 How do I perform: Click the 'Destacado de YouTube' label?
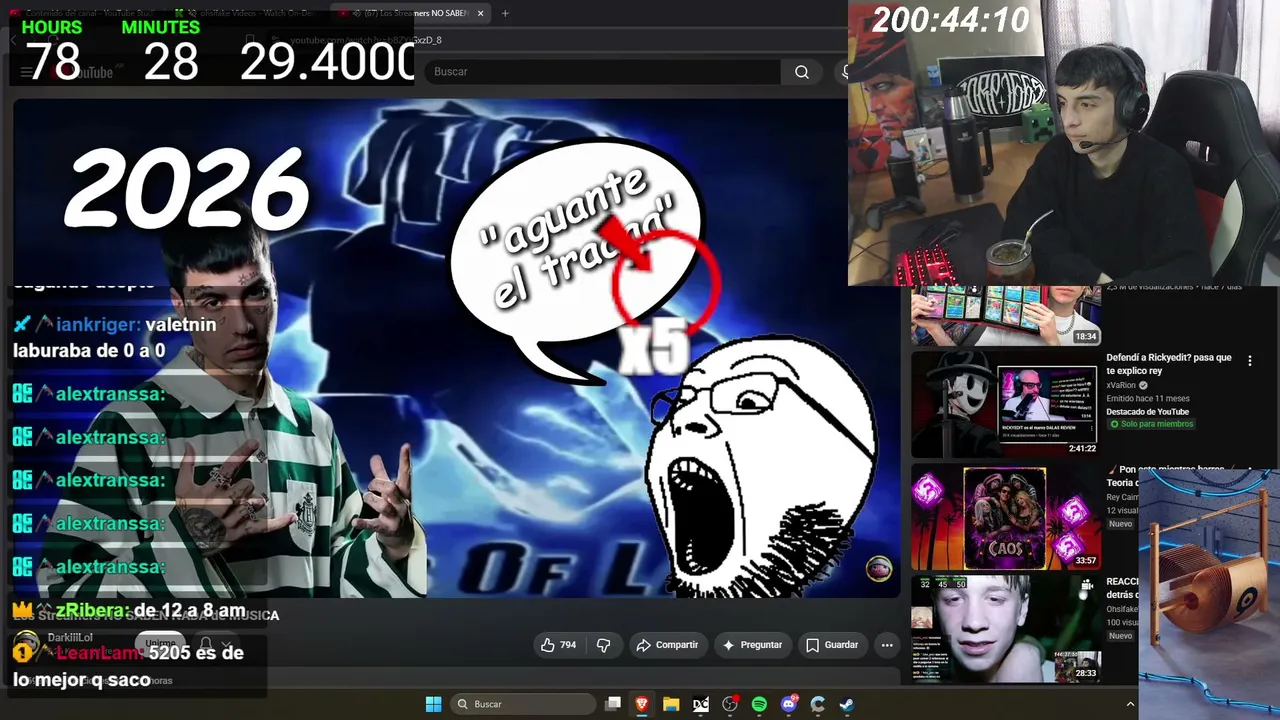click(1147, 411)
